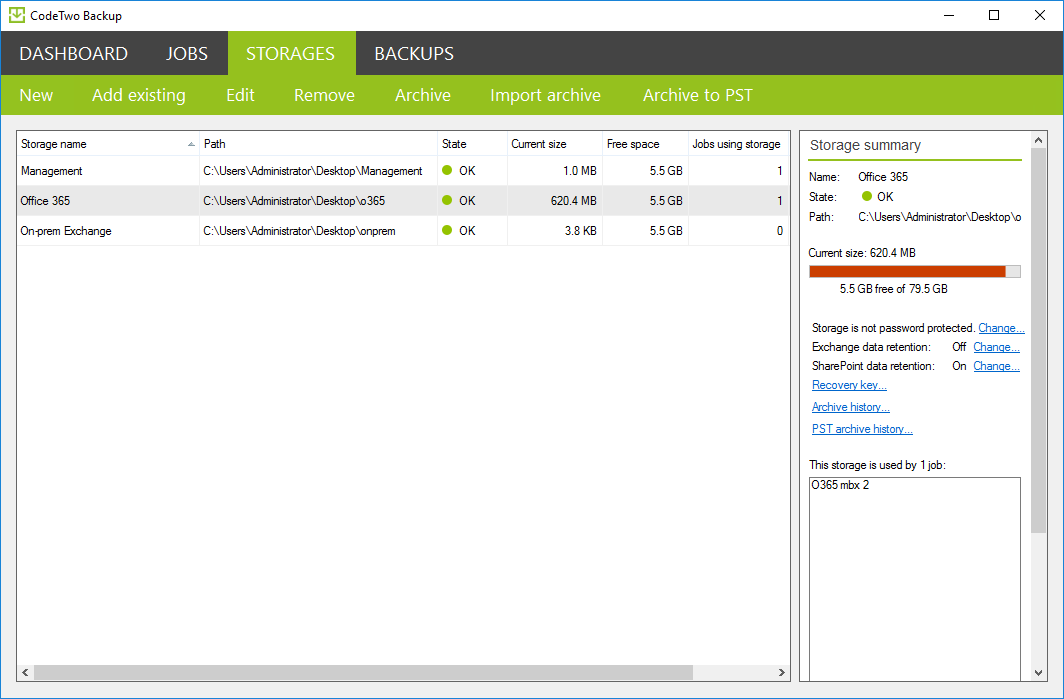
Task: Select the Office 365 storage name in the table
Action: [45, 200]
